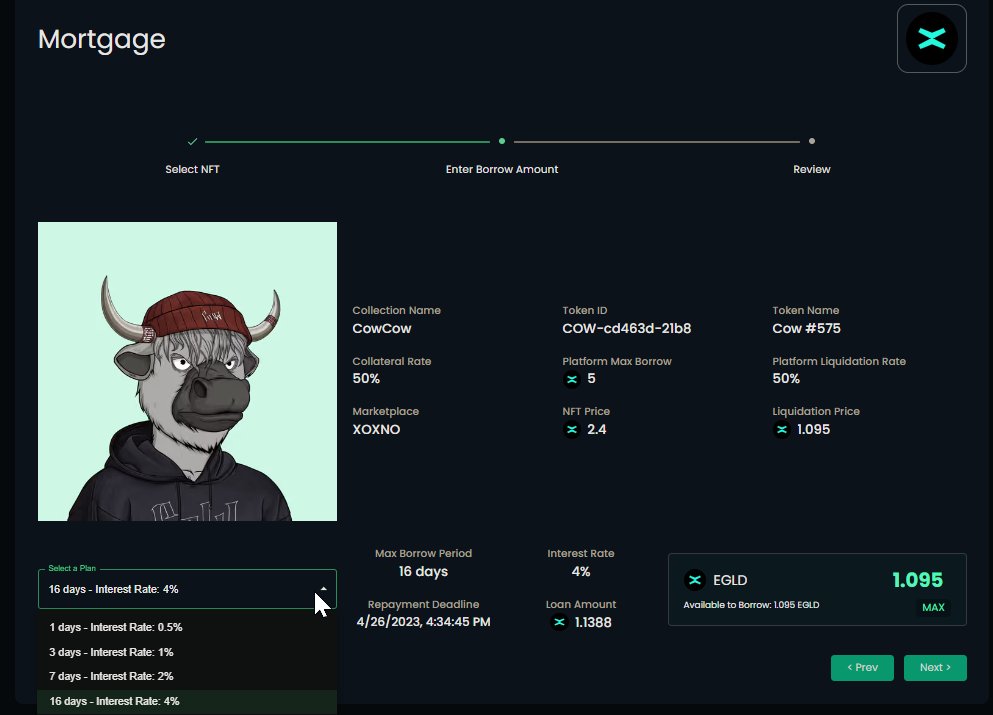Click Token ID value COW-cd463d-21b8
Viewport: 993px width, 715px height.
click(626, 328)
